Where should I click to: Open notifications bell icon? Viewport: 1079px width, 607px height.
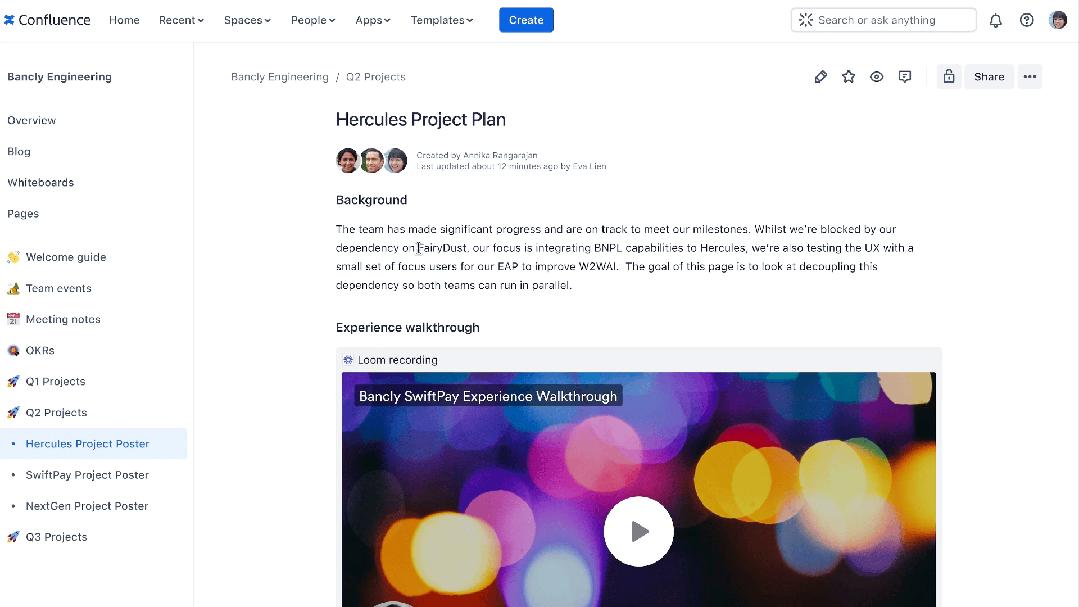pos(994,19)
